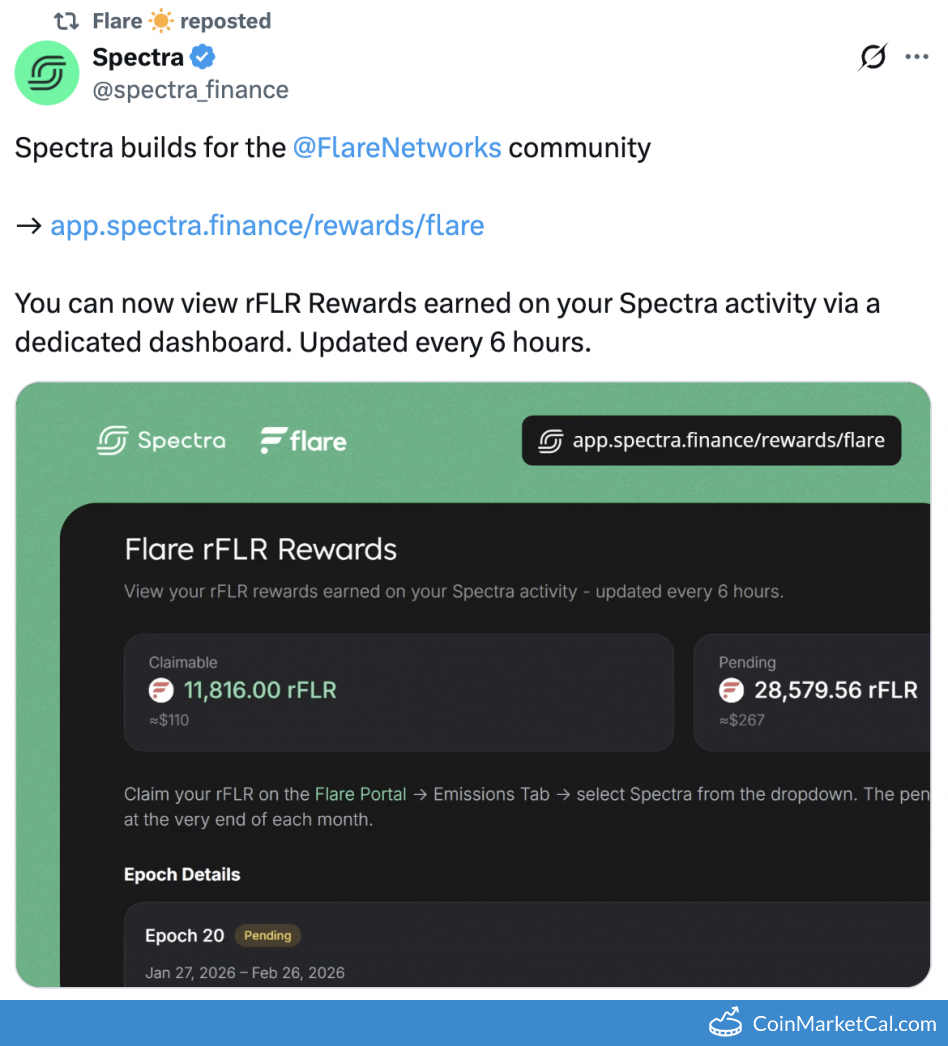The width and height of the screenshot is (948, 1046).
Task: Click the Spectra display name
Action: click(138, 58)
